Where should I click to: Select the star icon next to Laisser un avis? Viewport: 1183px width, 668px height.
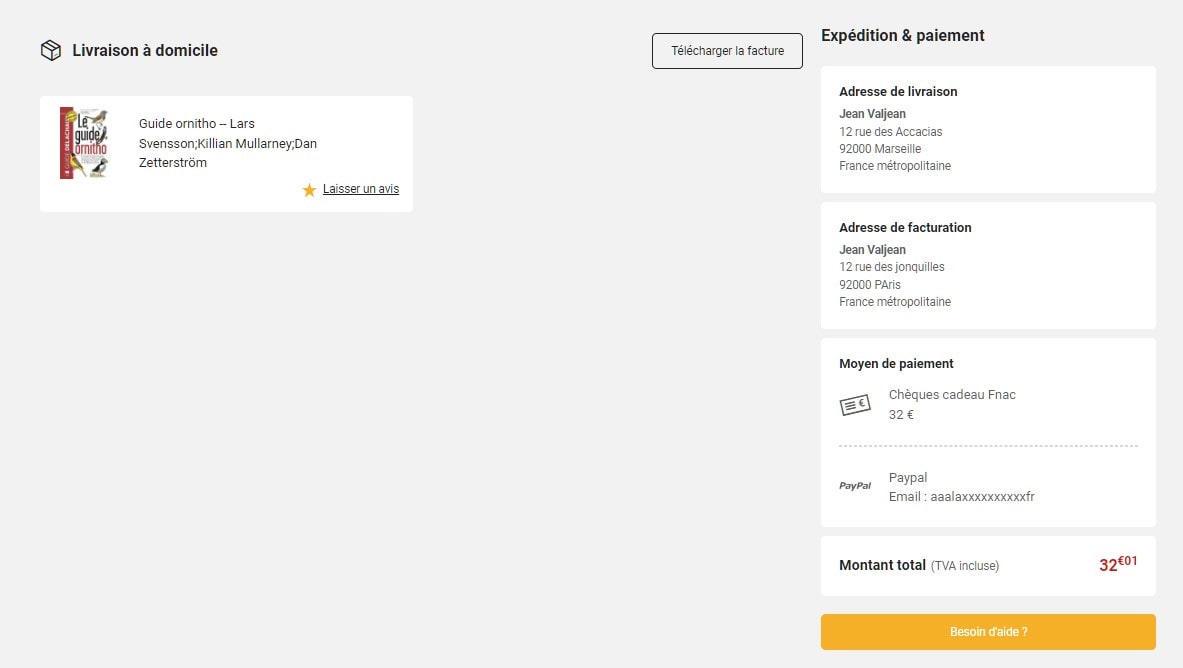(x=309, y=189)
